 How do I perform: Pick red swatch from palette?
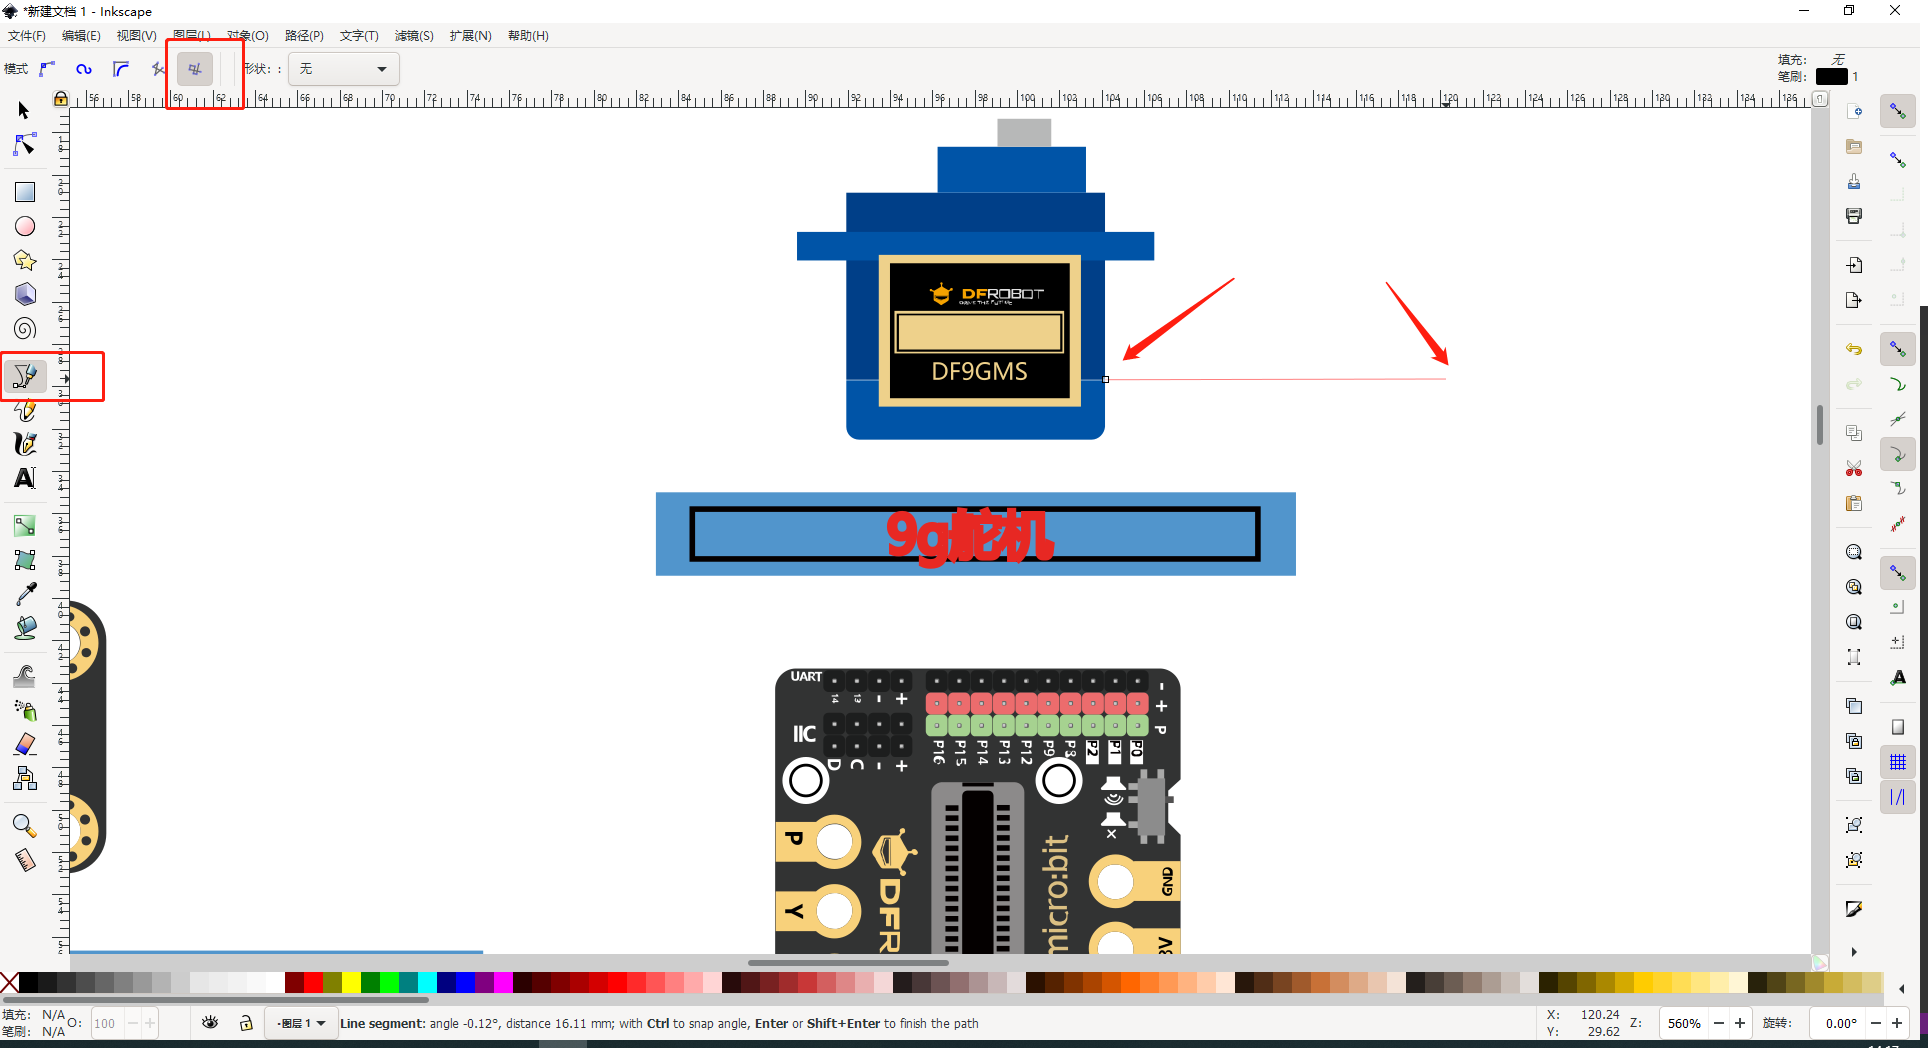click(313, 983)
